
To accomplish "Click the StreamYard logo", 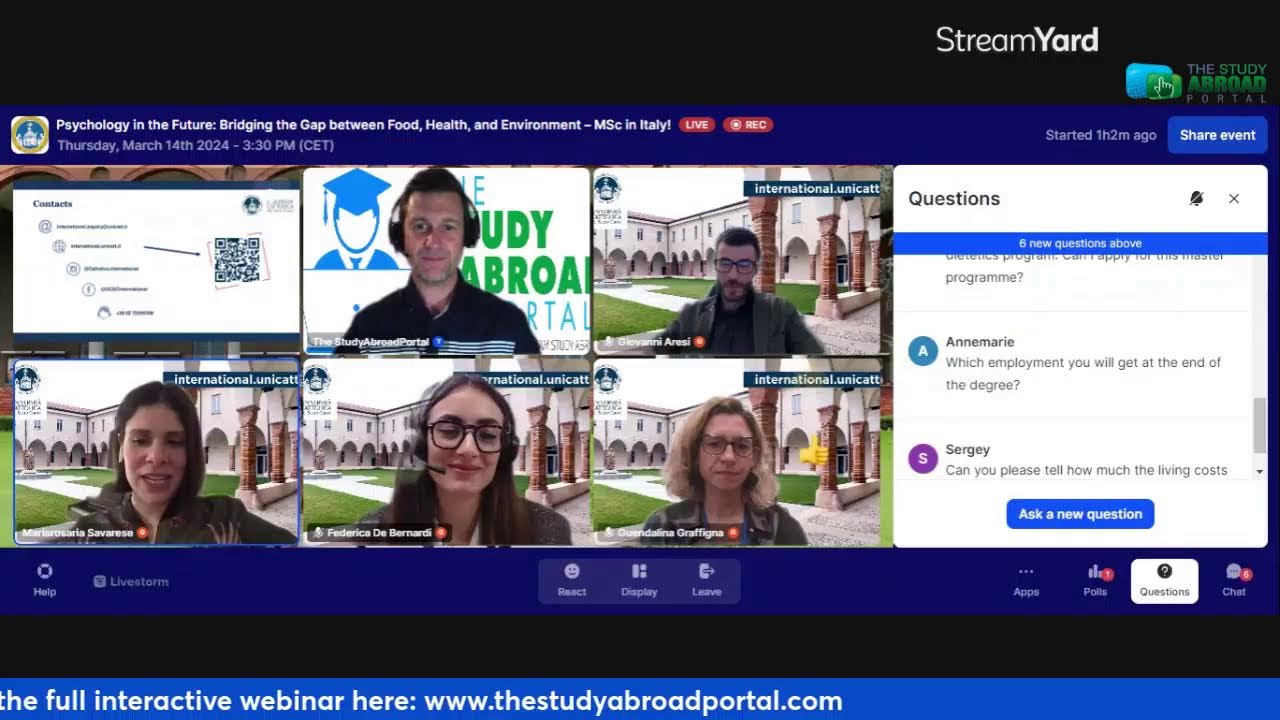I will 1017,40.
